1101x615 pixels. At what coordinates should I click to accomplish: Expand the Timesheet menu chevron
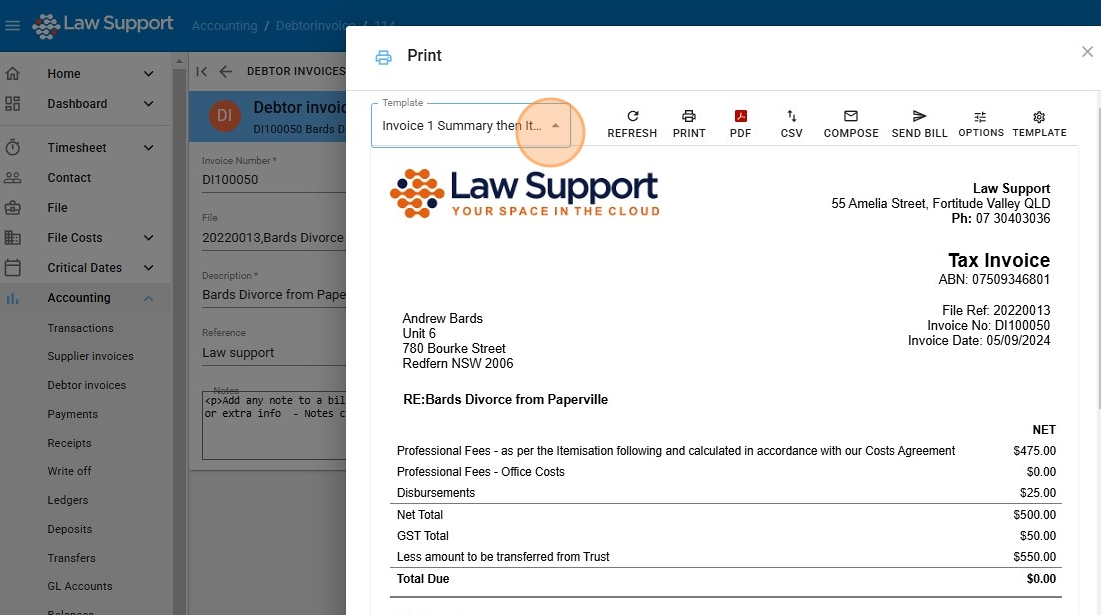point(148,148)
